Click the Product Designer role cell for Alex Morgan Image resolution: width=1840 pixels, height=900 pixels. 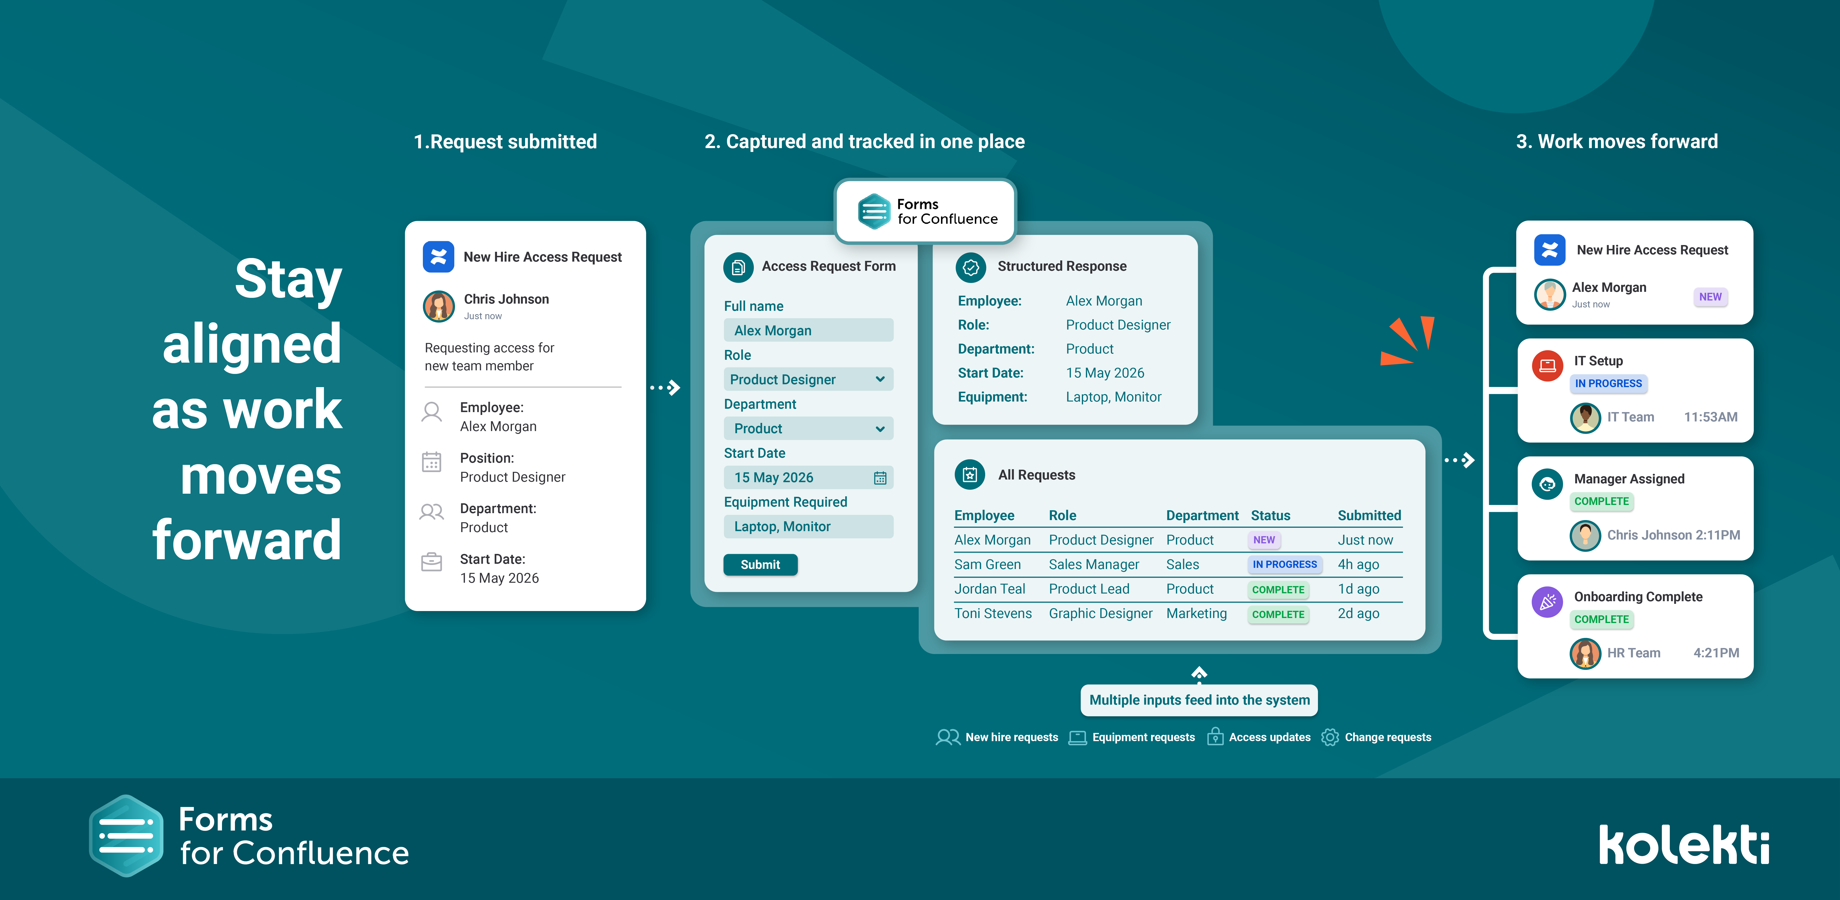coord(1101,540)
